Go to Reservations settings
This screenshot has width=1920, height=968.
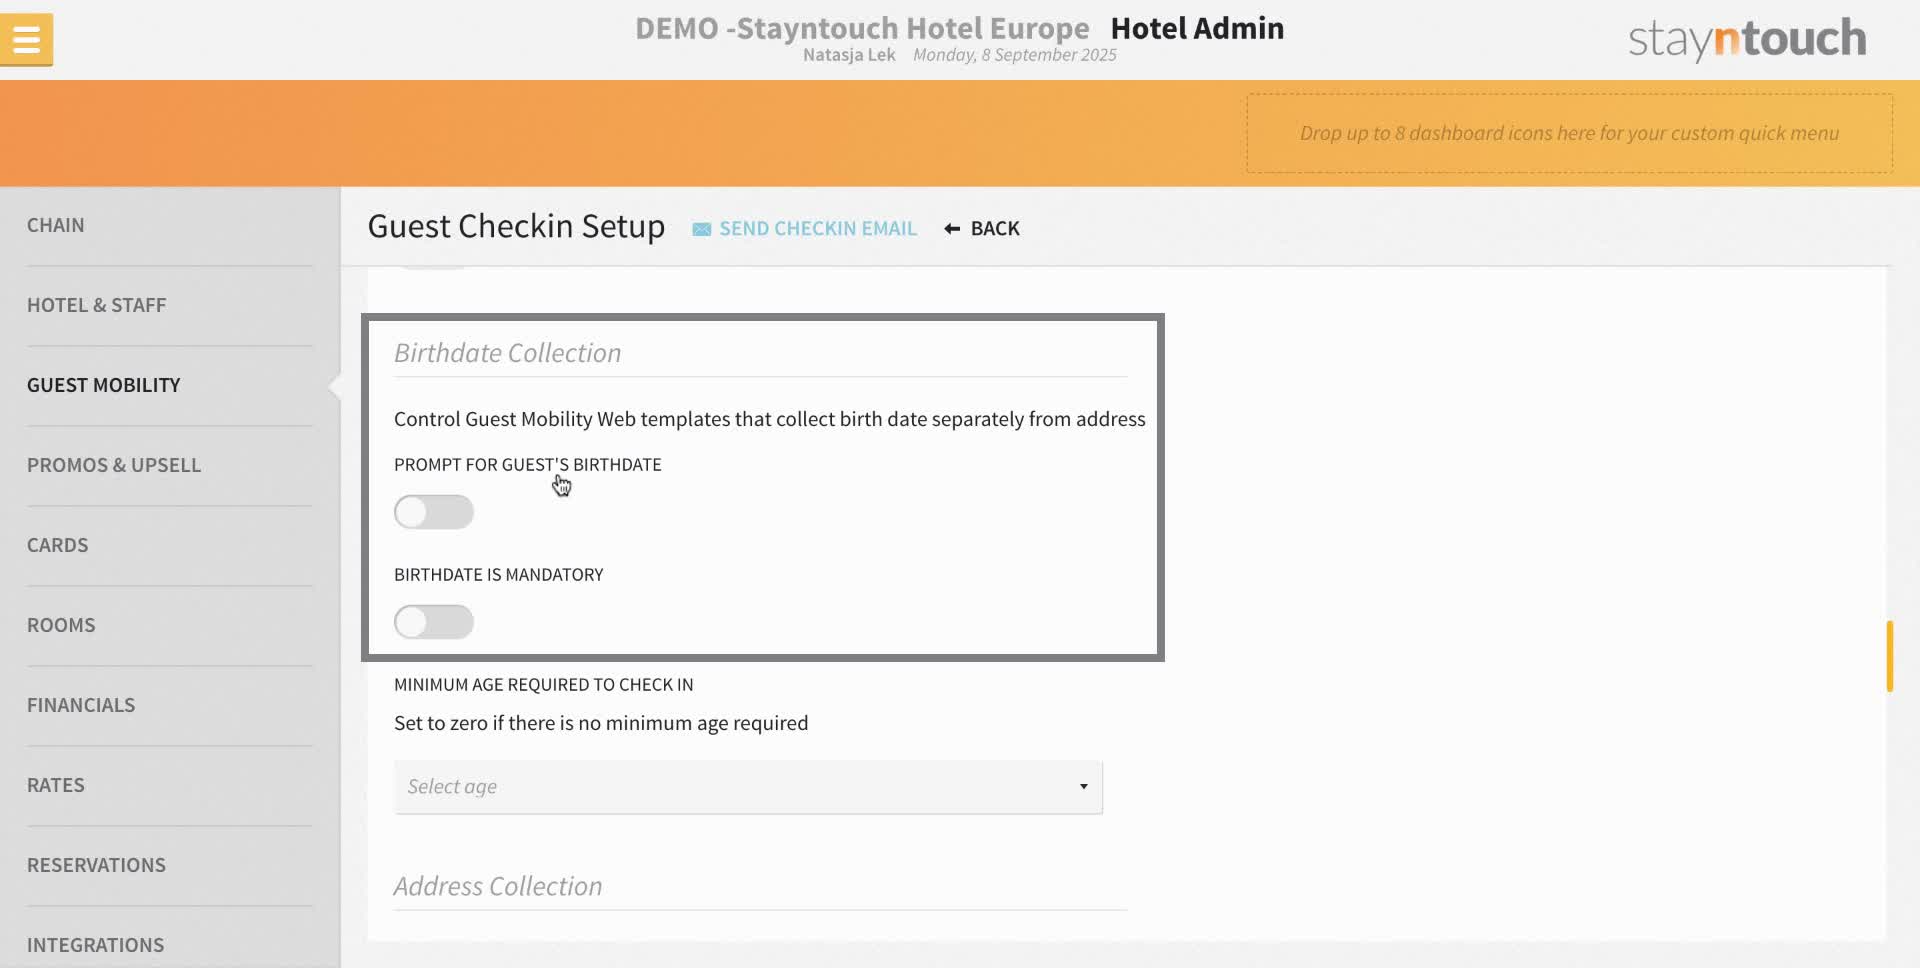click(x=96, y=865)
